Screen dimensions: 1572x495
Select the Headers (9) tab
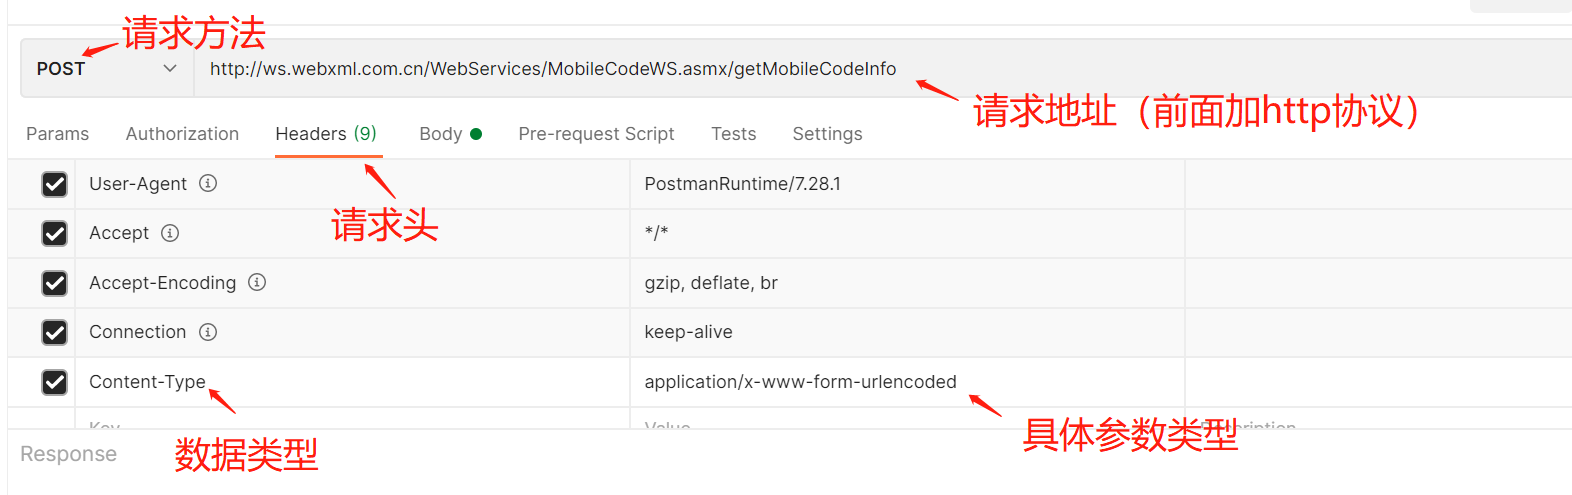click(x=326, y=134)
